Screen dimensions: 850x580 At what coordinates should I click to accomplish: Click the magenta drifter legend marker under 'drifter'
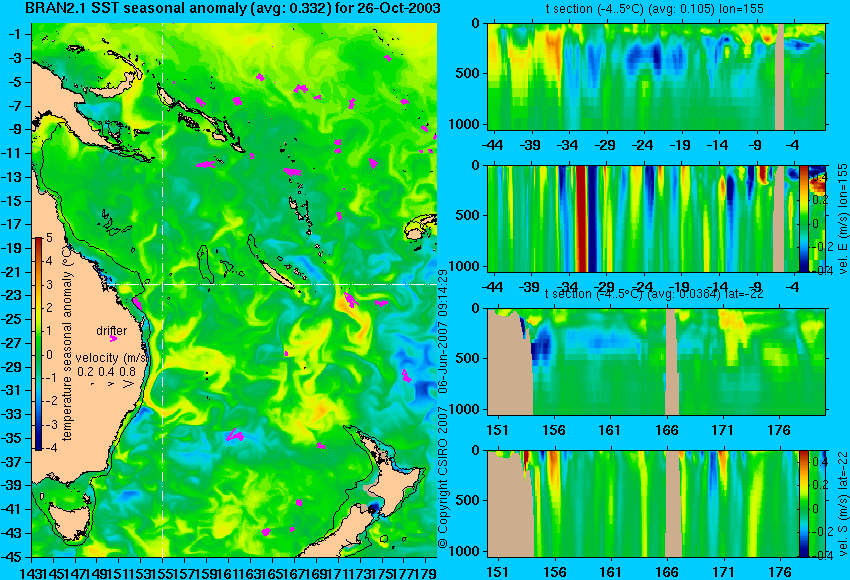click(113, 339)
